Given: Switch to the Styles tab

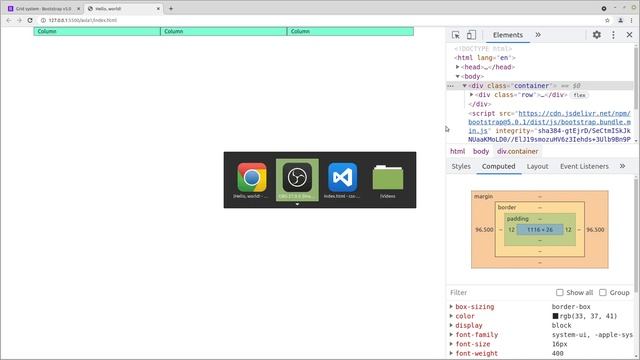Looking at the screenshot, I should [461, 166].
